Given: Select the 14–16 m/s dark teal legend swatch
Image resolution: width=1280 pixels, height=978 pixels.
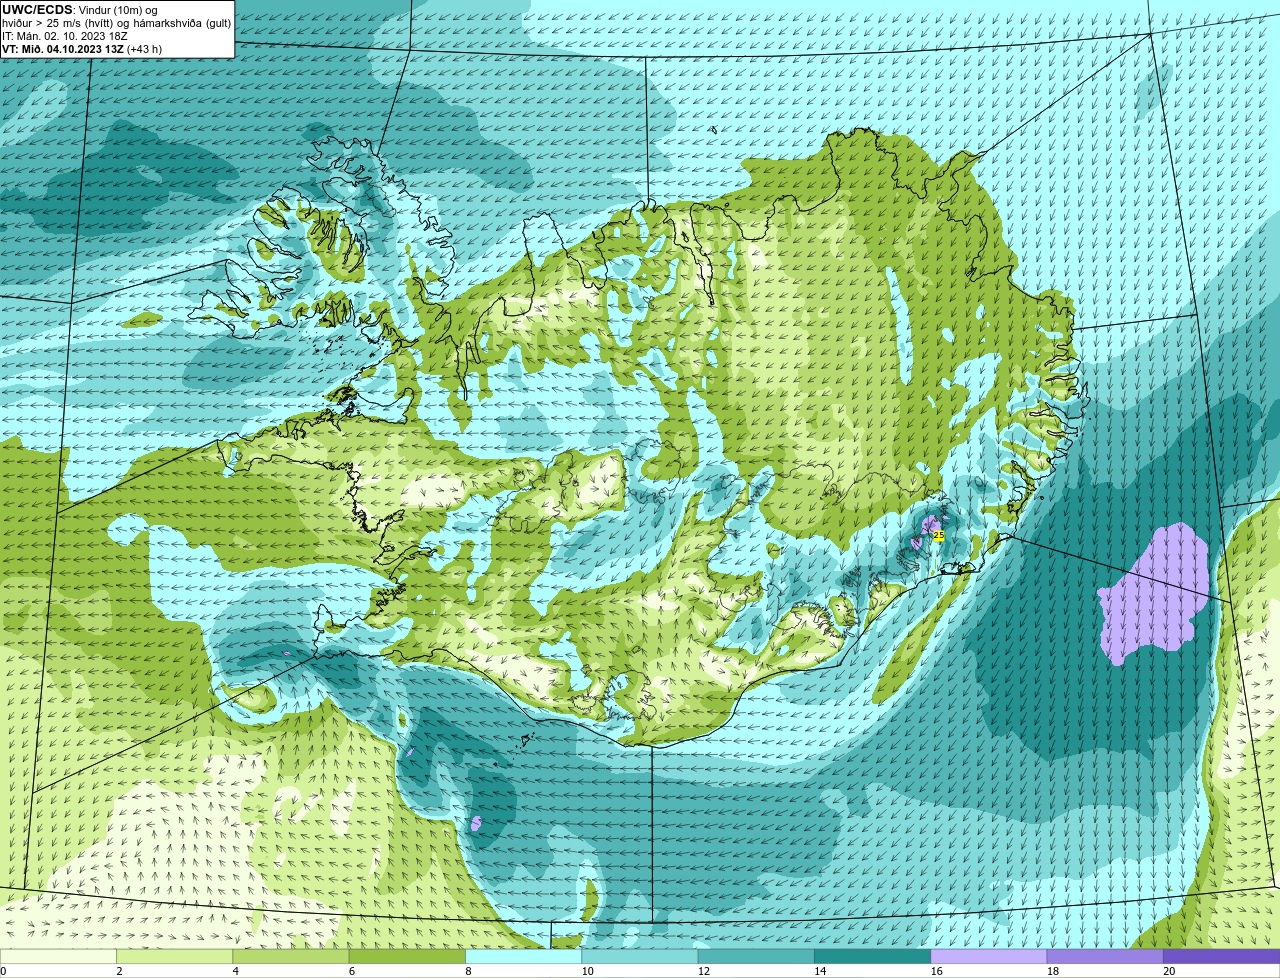Looking at the screenshot, I should [x=872, y=957].
